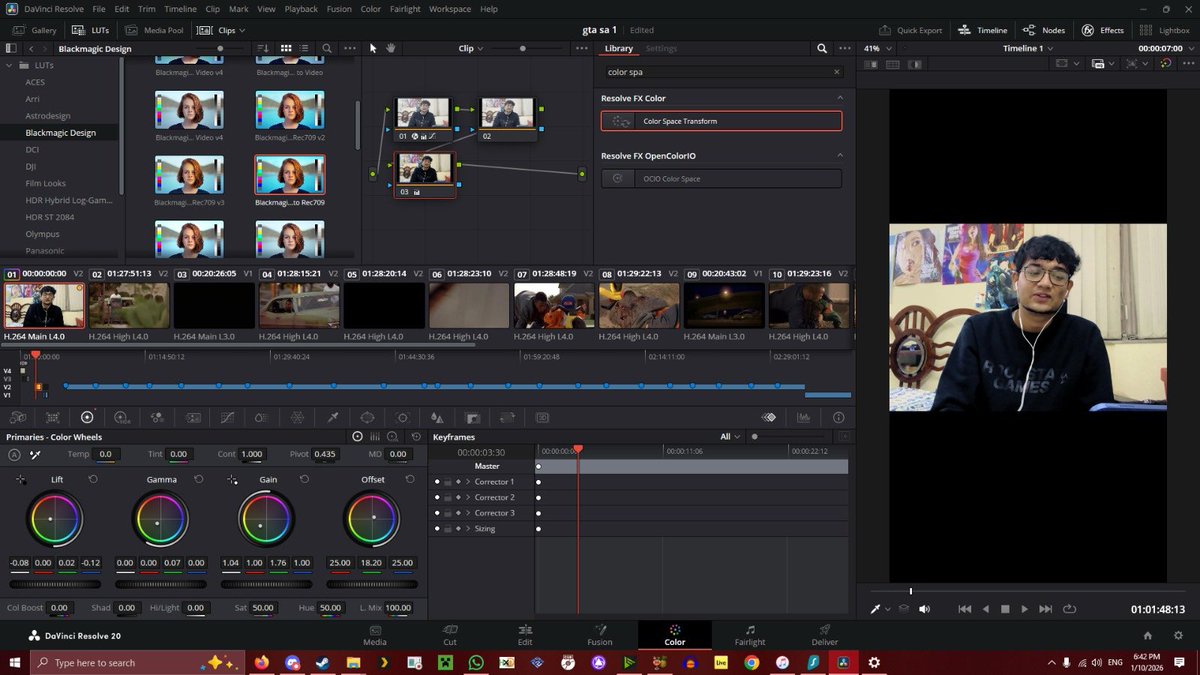Select clip 07 thumbnail in timeline strip
This screenshot has height=675, width=1200.
tap(554, 305)
